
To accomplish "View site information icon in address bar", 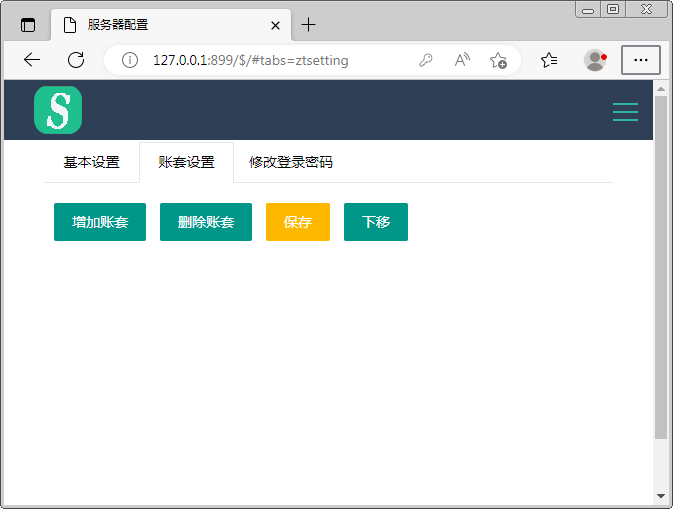I will click(x=129, y=60).
